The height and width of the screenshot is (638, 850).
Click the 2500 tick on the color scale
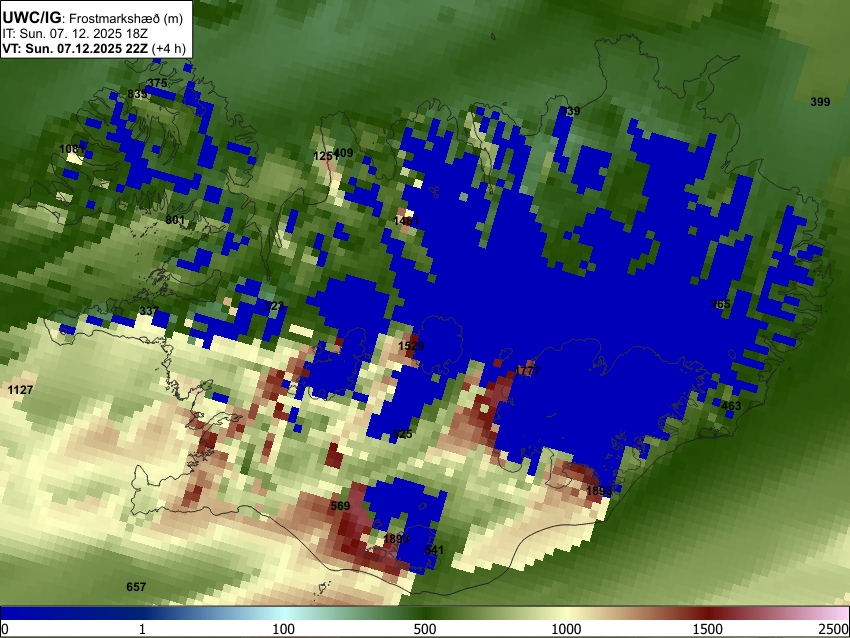click(834, 629)
